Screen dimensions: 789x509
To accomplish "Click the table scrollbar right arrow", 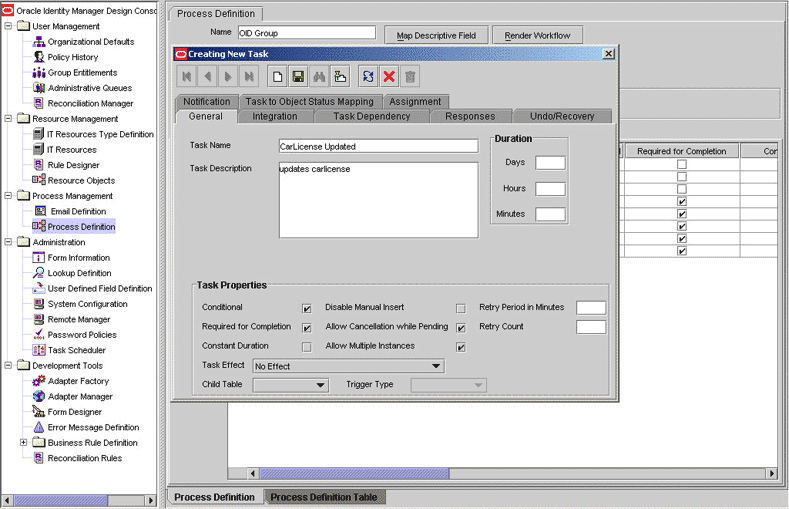I will pos(772,473).
